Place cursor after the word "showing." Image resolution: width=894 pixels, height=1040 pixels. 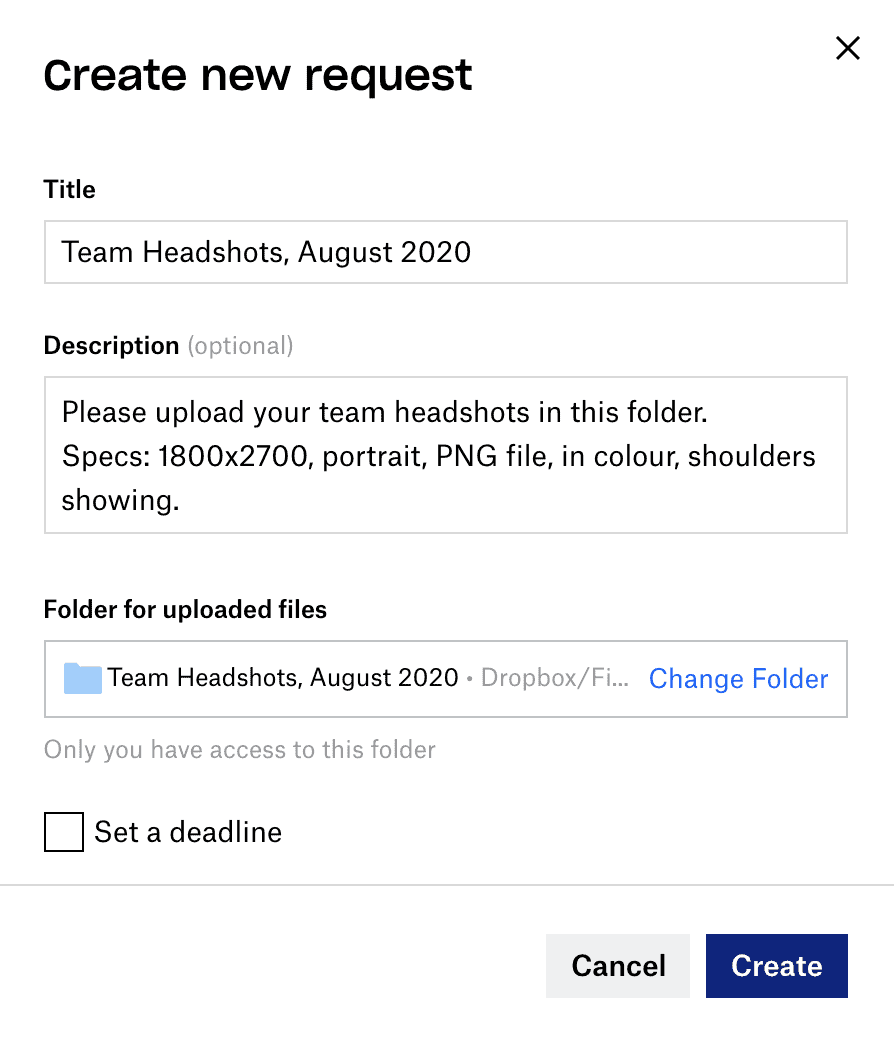pos(182,501)
